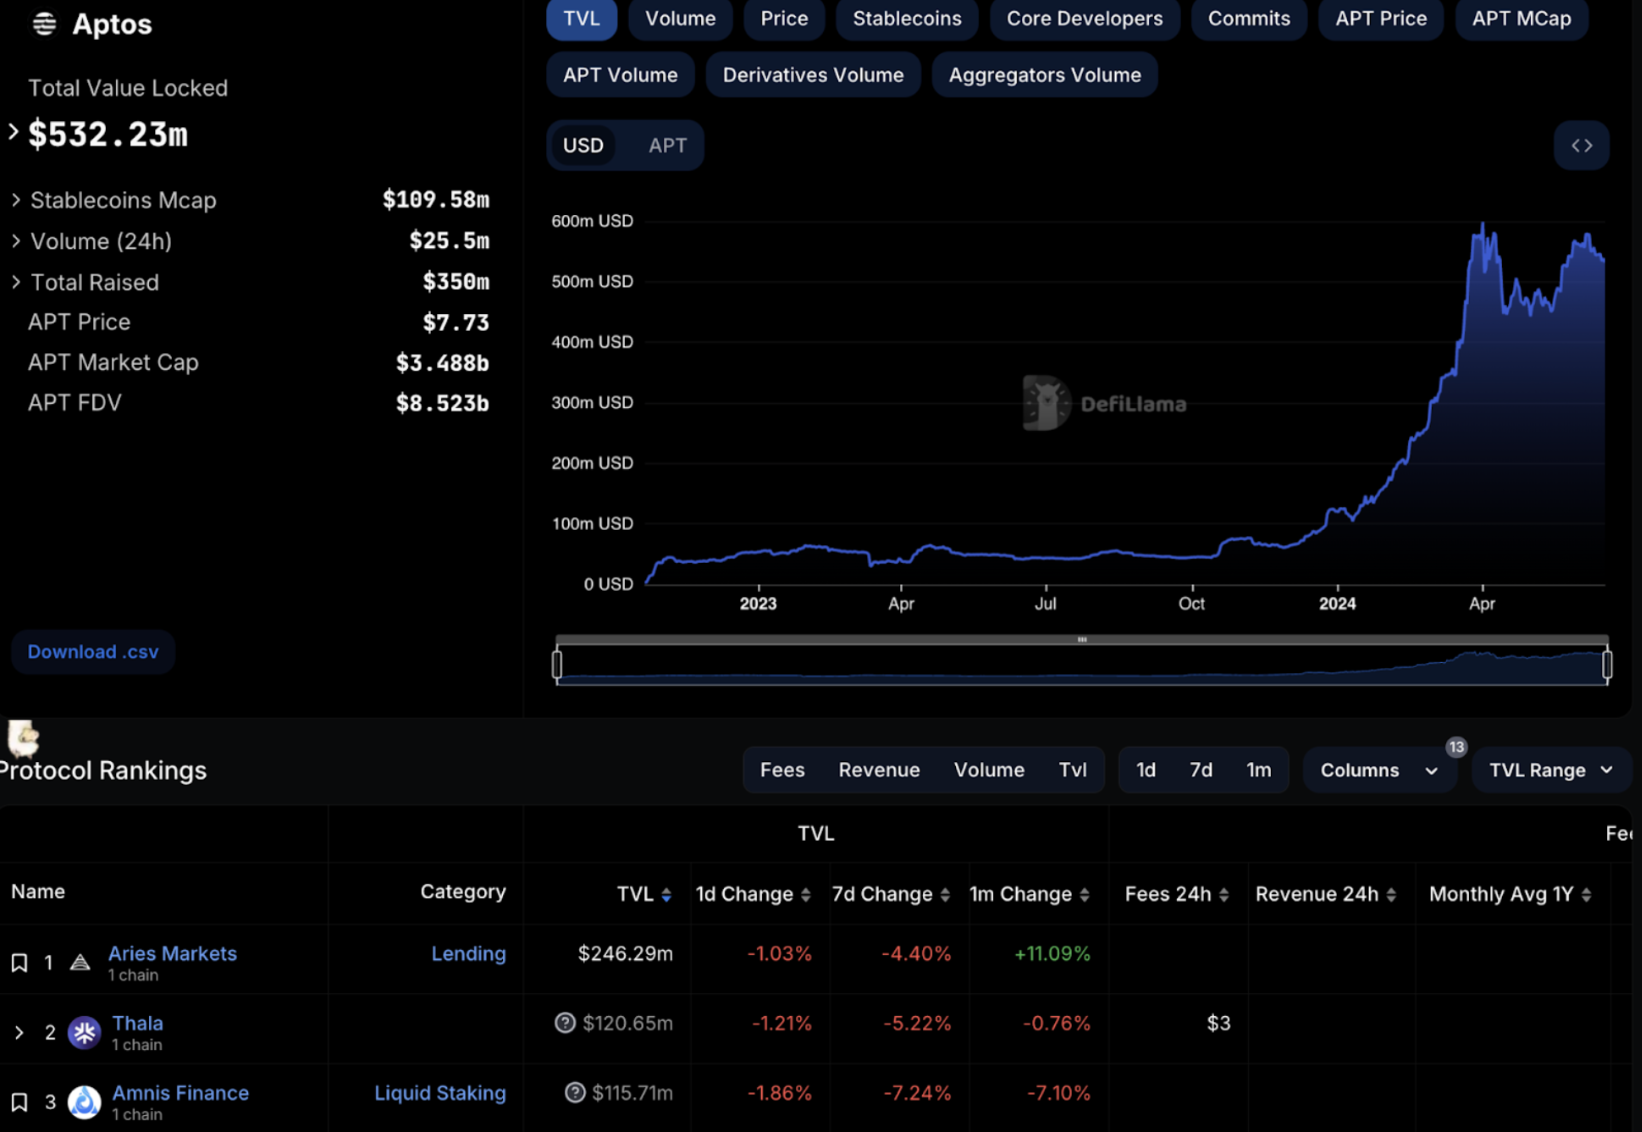Viewport: 1642px width, 1132px height.
Task: Expand the Total Value Locked breakdown
Action: [13, 132]
